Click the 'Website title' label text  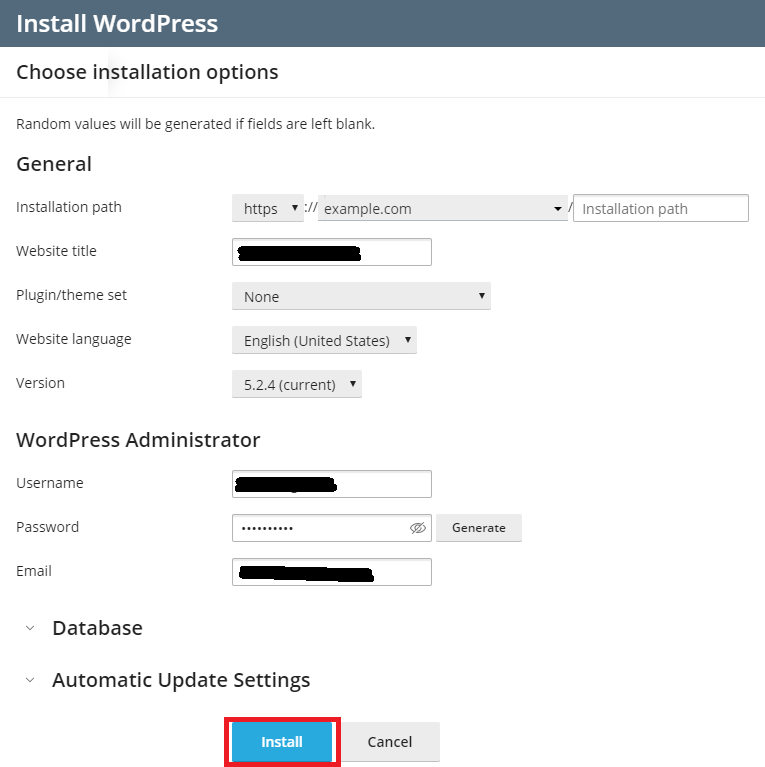[x=56, y=251]
